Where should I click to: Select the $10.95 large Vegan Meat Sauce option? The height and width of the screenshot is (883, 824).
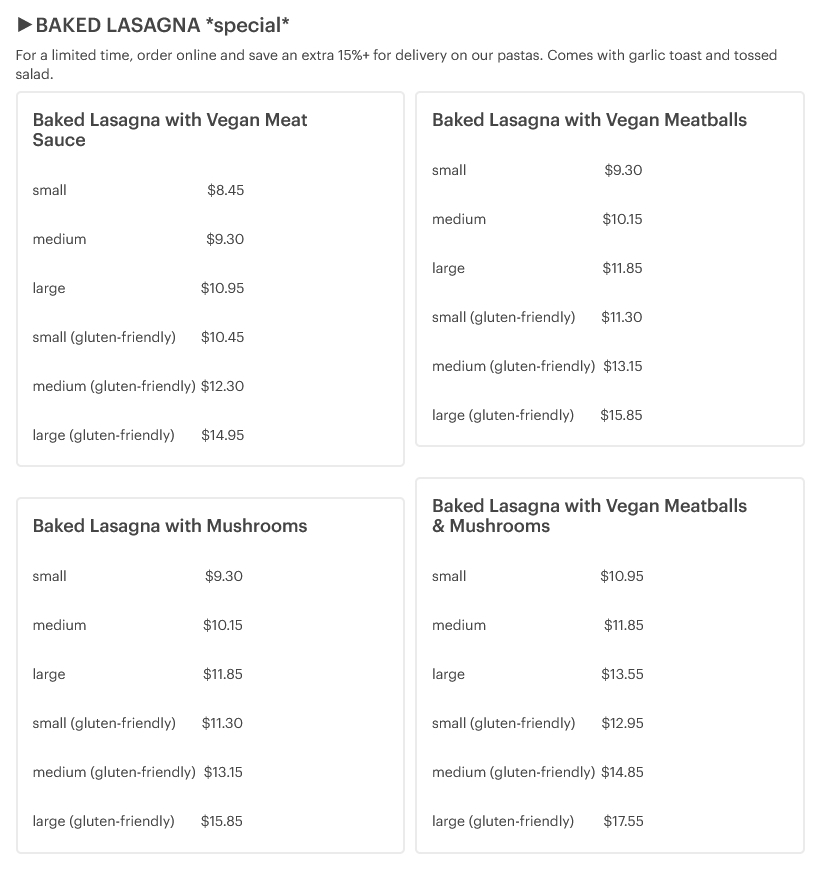point(138,288)
